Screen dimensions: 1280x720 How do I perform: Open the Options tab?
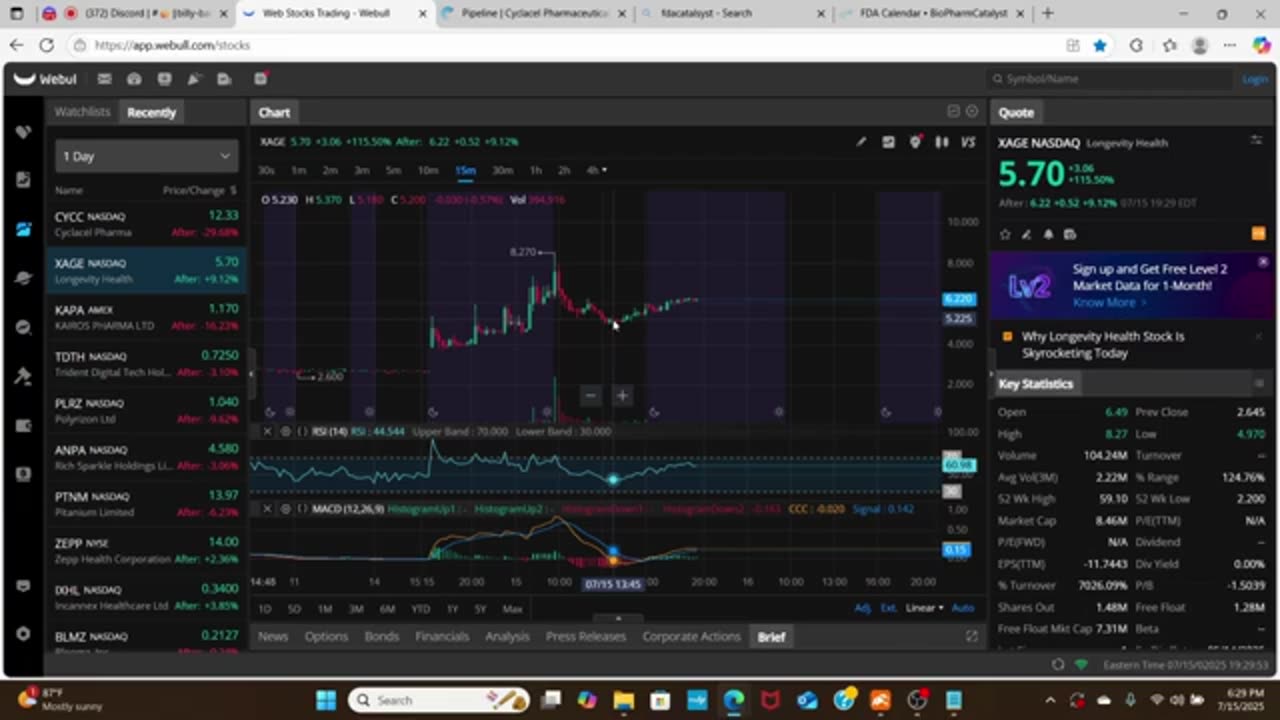326,636
